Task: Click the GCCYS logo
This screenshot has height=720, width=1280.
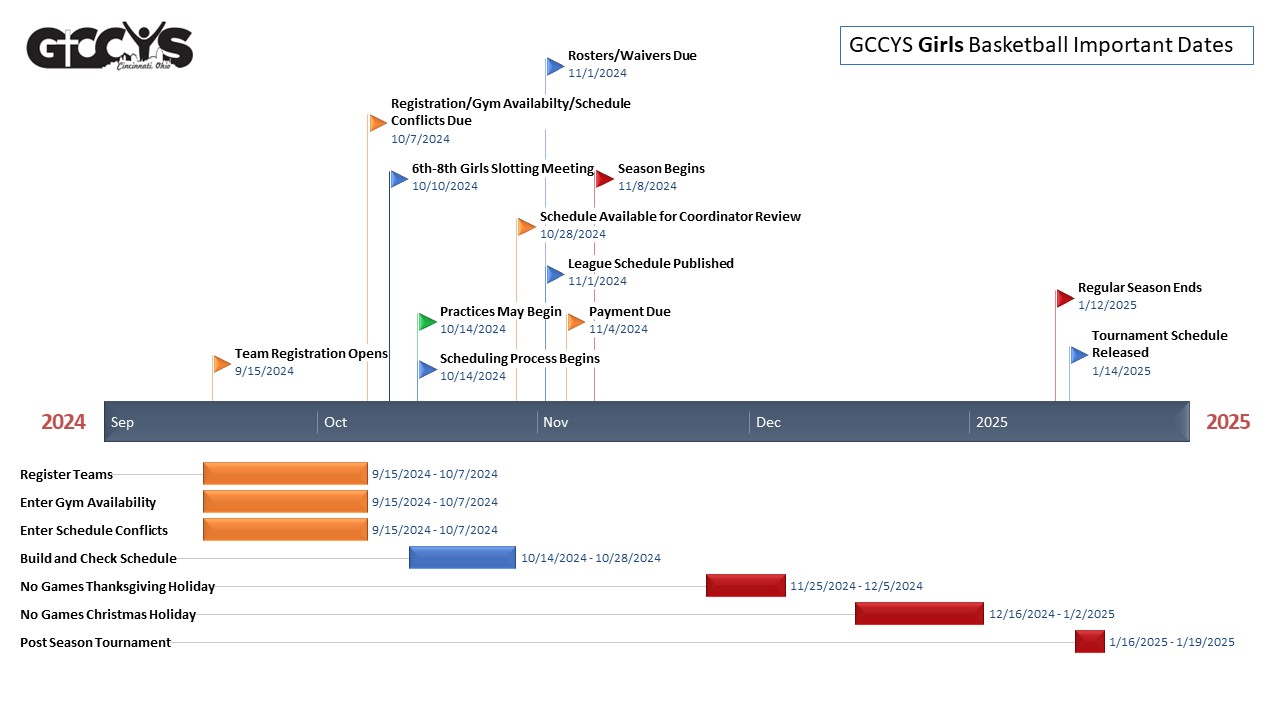Action: tap(110, 47)
